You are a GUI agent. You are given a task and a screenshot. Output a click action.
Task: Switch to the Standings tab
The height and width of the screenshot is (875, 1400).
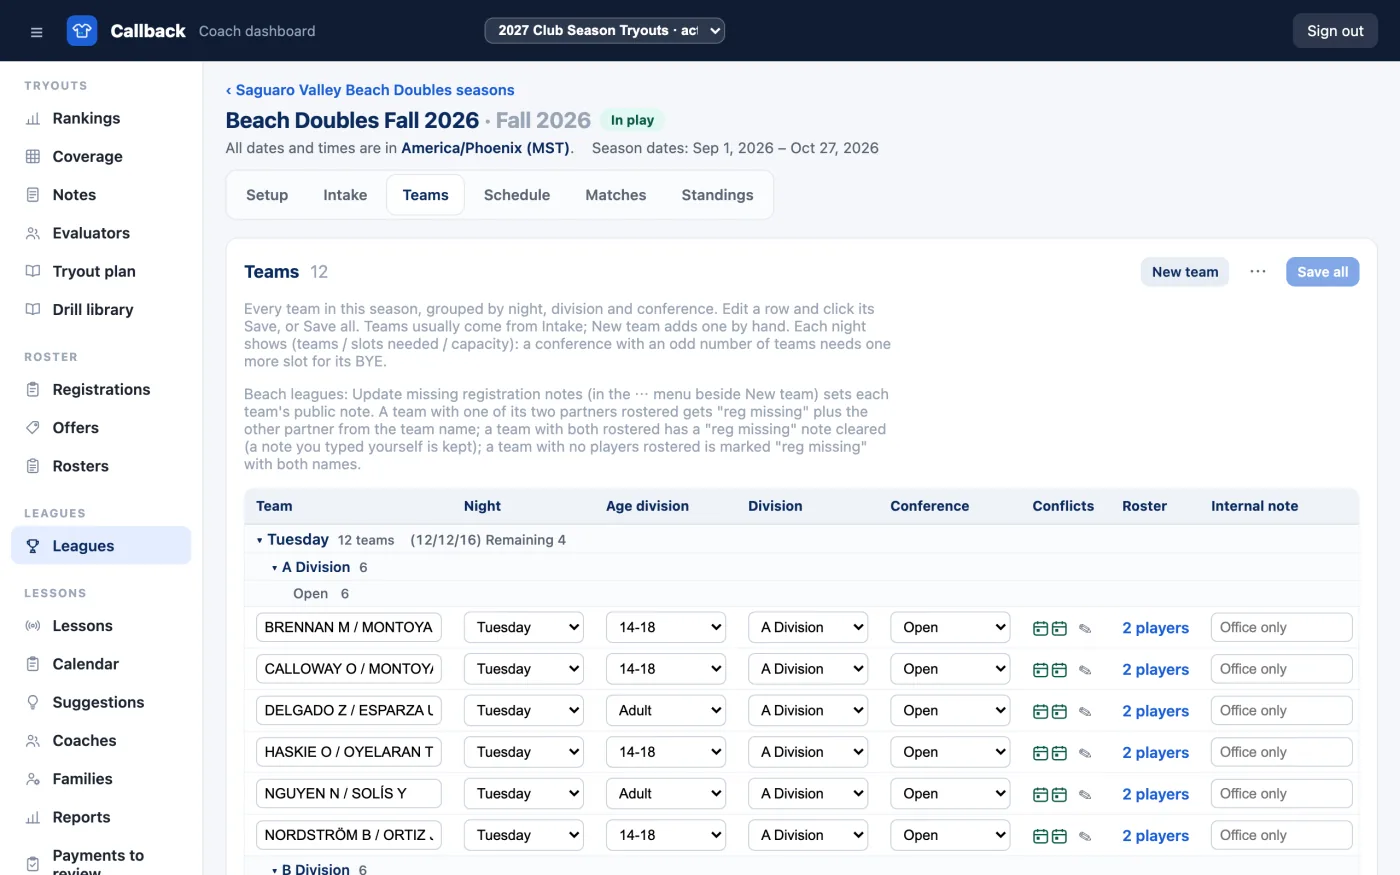tap(717, 195)
